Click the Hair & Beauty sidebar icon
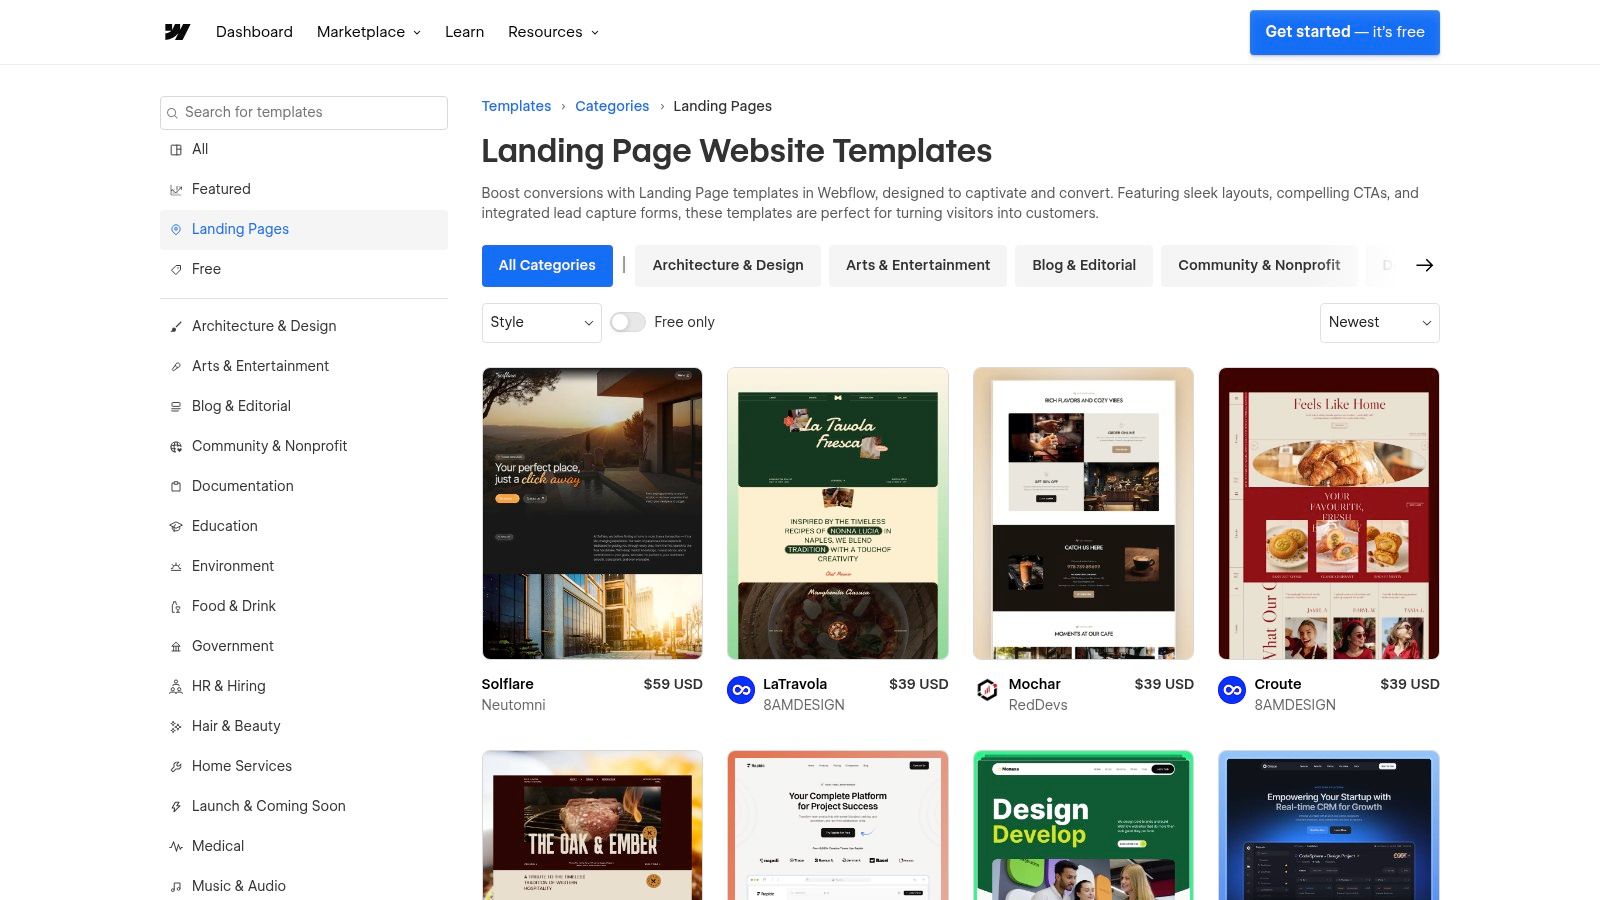The height and width of the screenshot is (900, 1600). (x=176, y=727)
